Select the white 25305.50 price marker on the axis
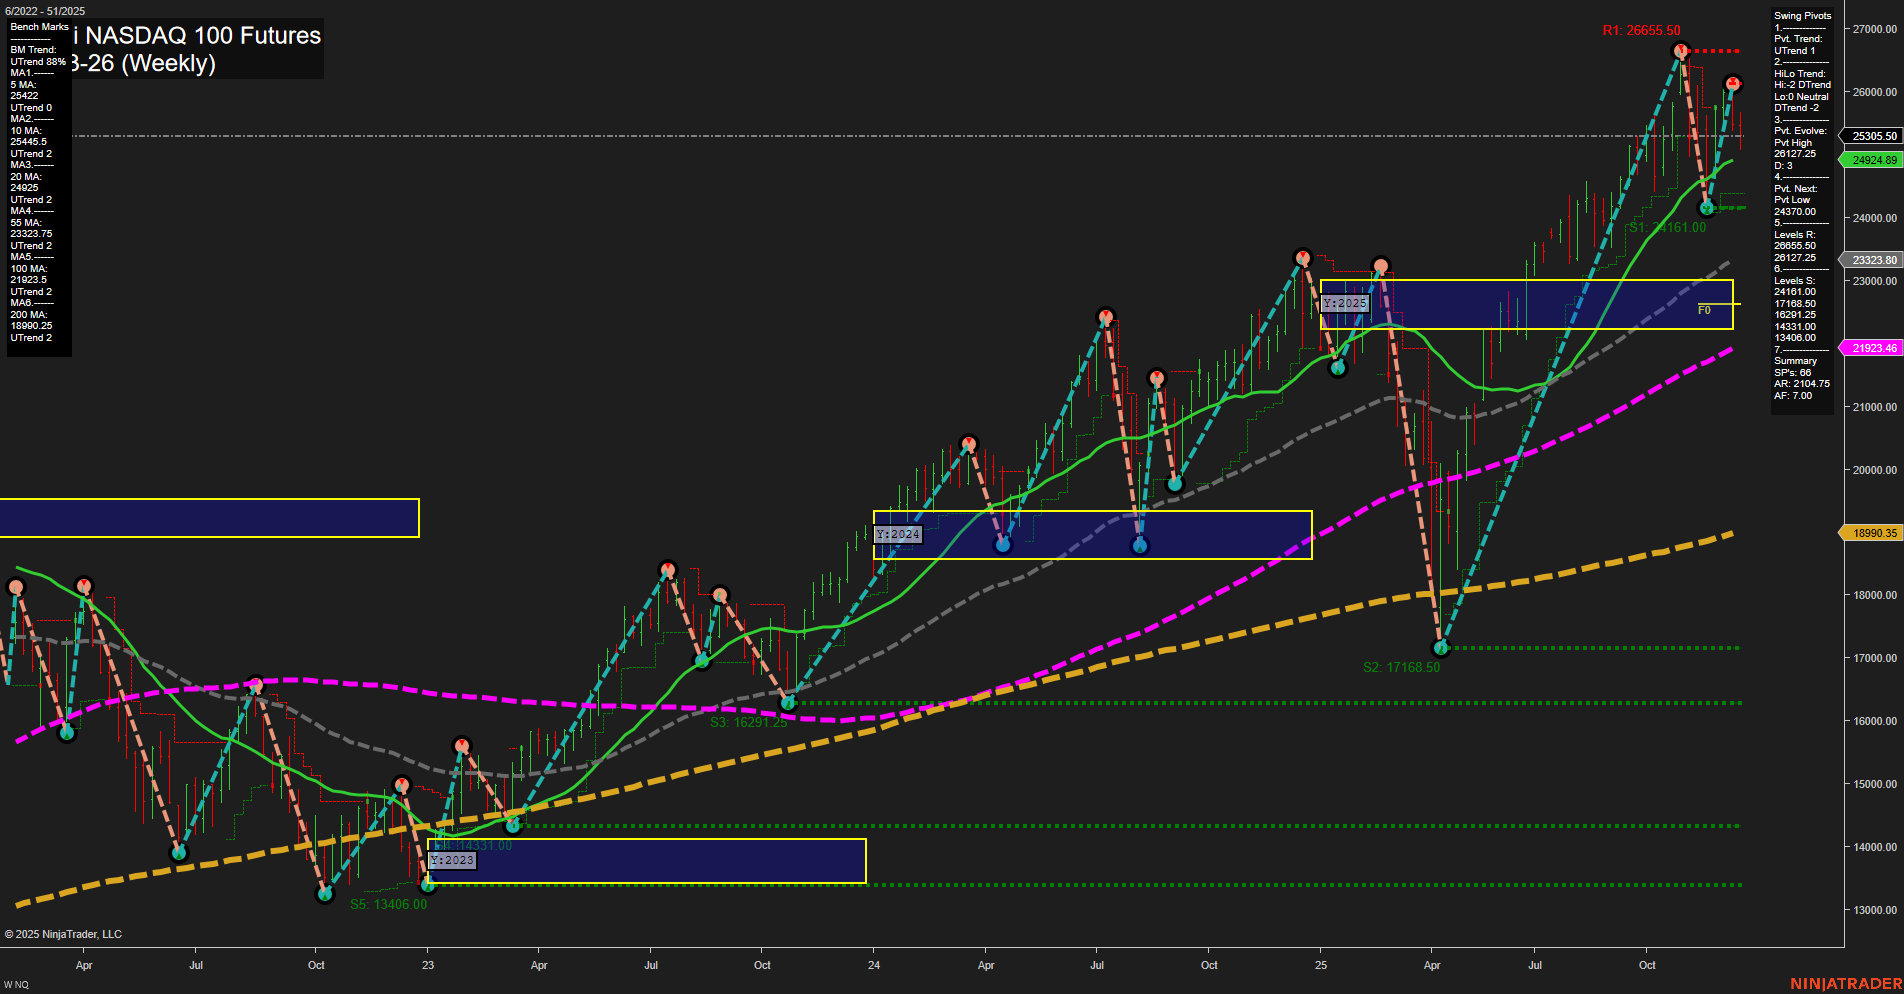 click(1873, 136)
